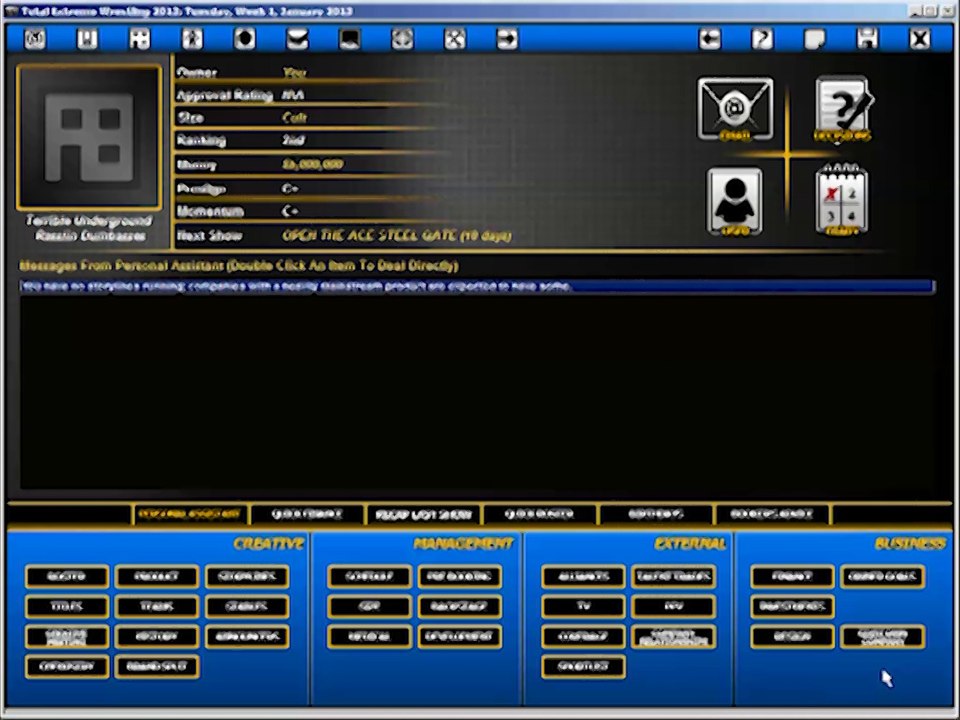The width and height of the screenshot is (960, 720).
Task: Open the TV button in External
Action: tap(583, 606)
